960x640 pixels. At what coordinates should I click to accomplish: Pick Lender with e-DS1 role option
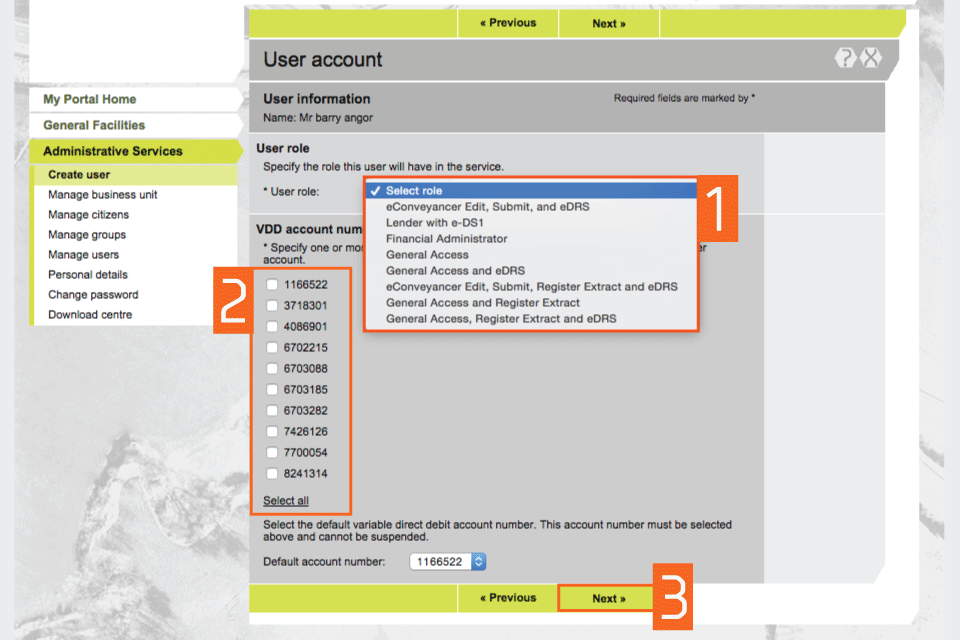pos(434,223)
